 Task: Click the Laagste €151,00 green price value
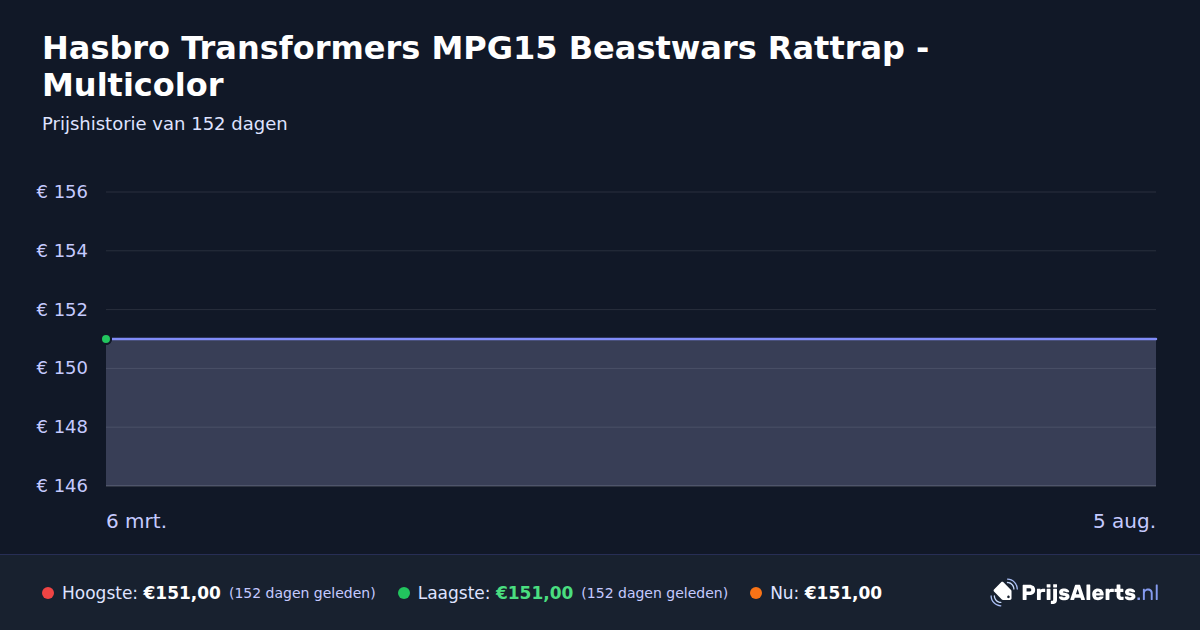[534, 593]
